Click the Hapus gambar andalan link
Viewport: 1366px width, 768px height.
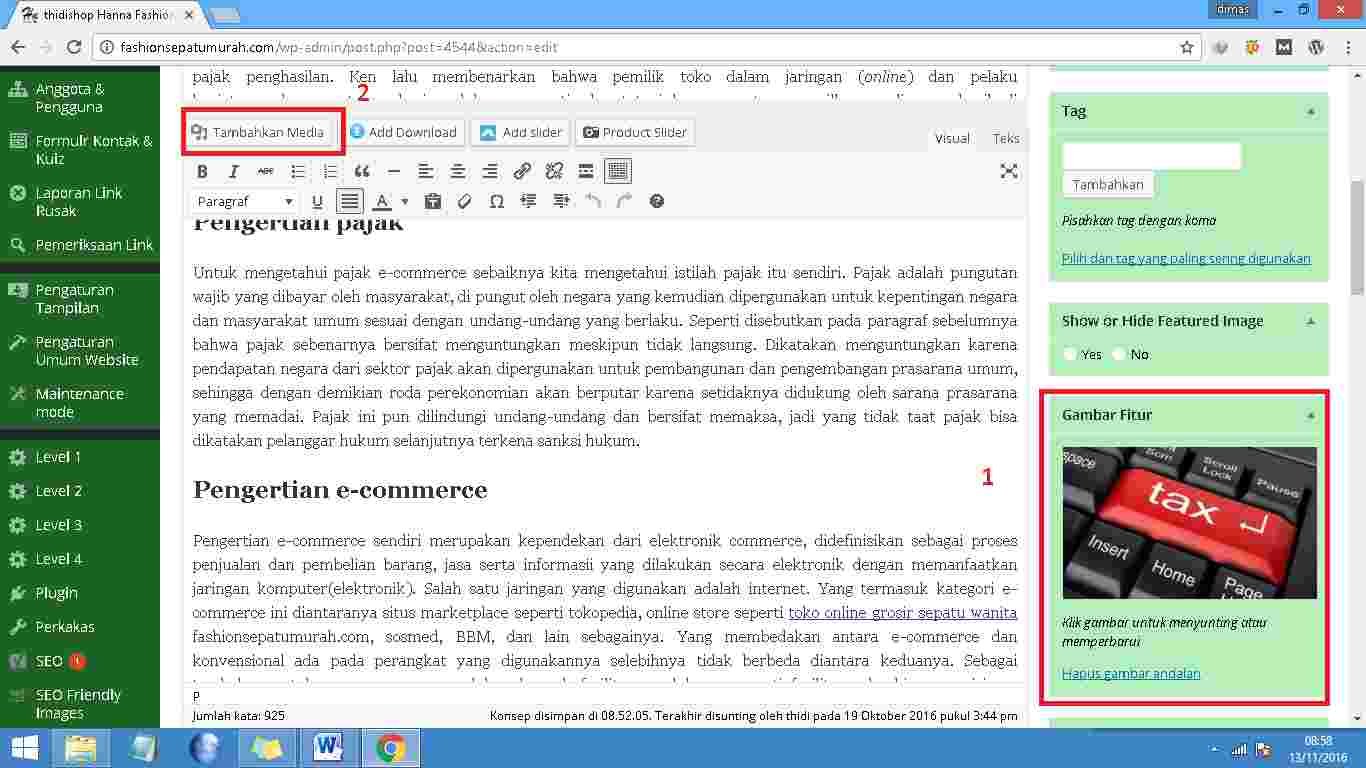1131,673
